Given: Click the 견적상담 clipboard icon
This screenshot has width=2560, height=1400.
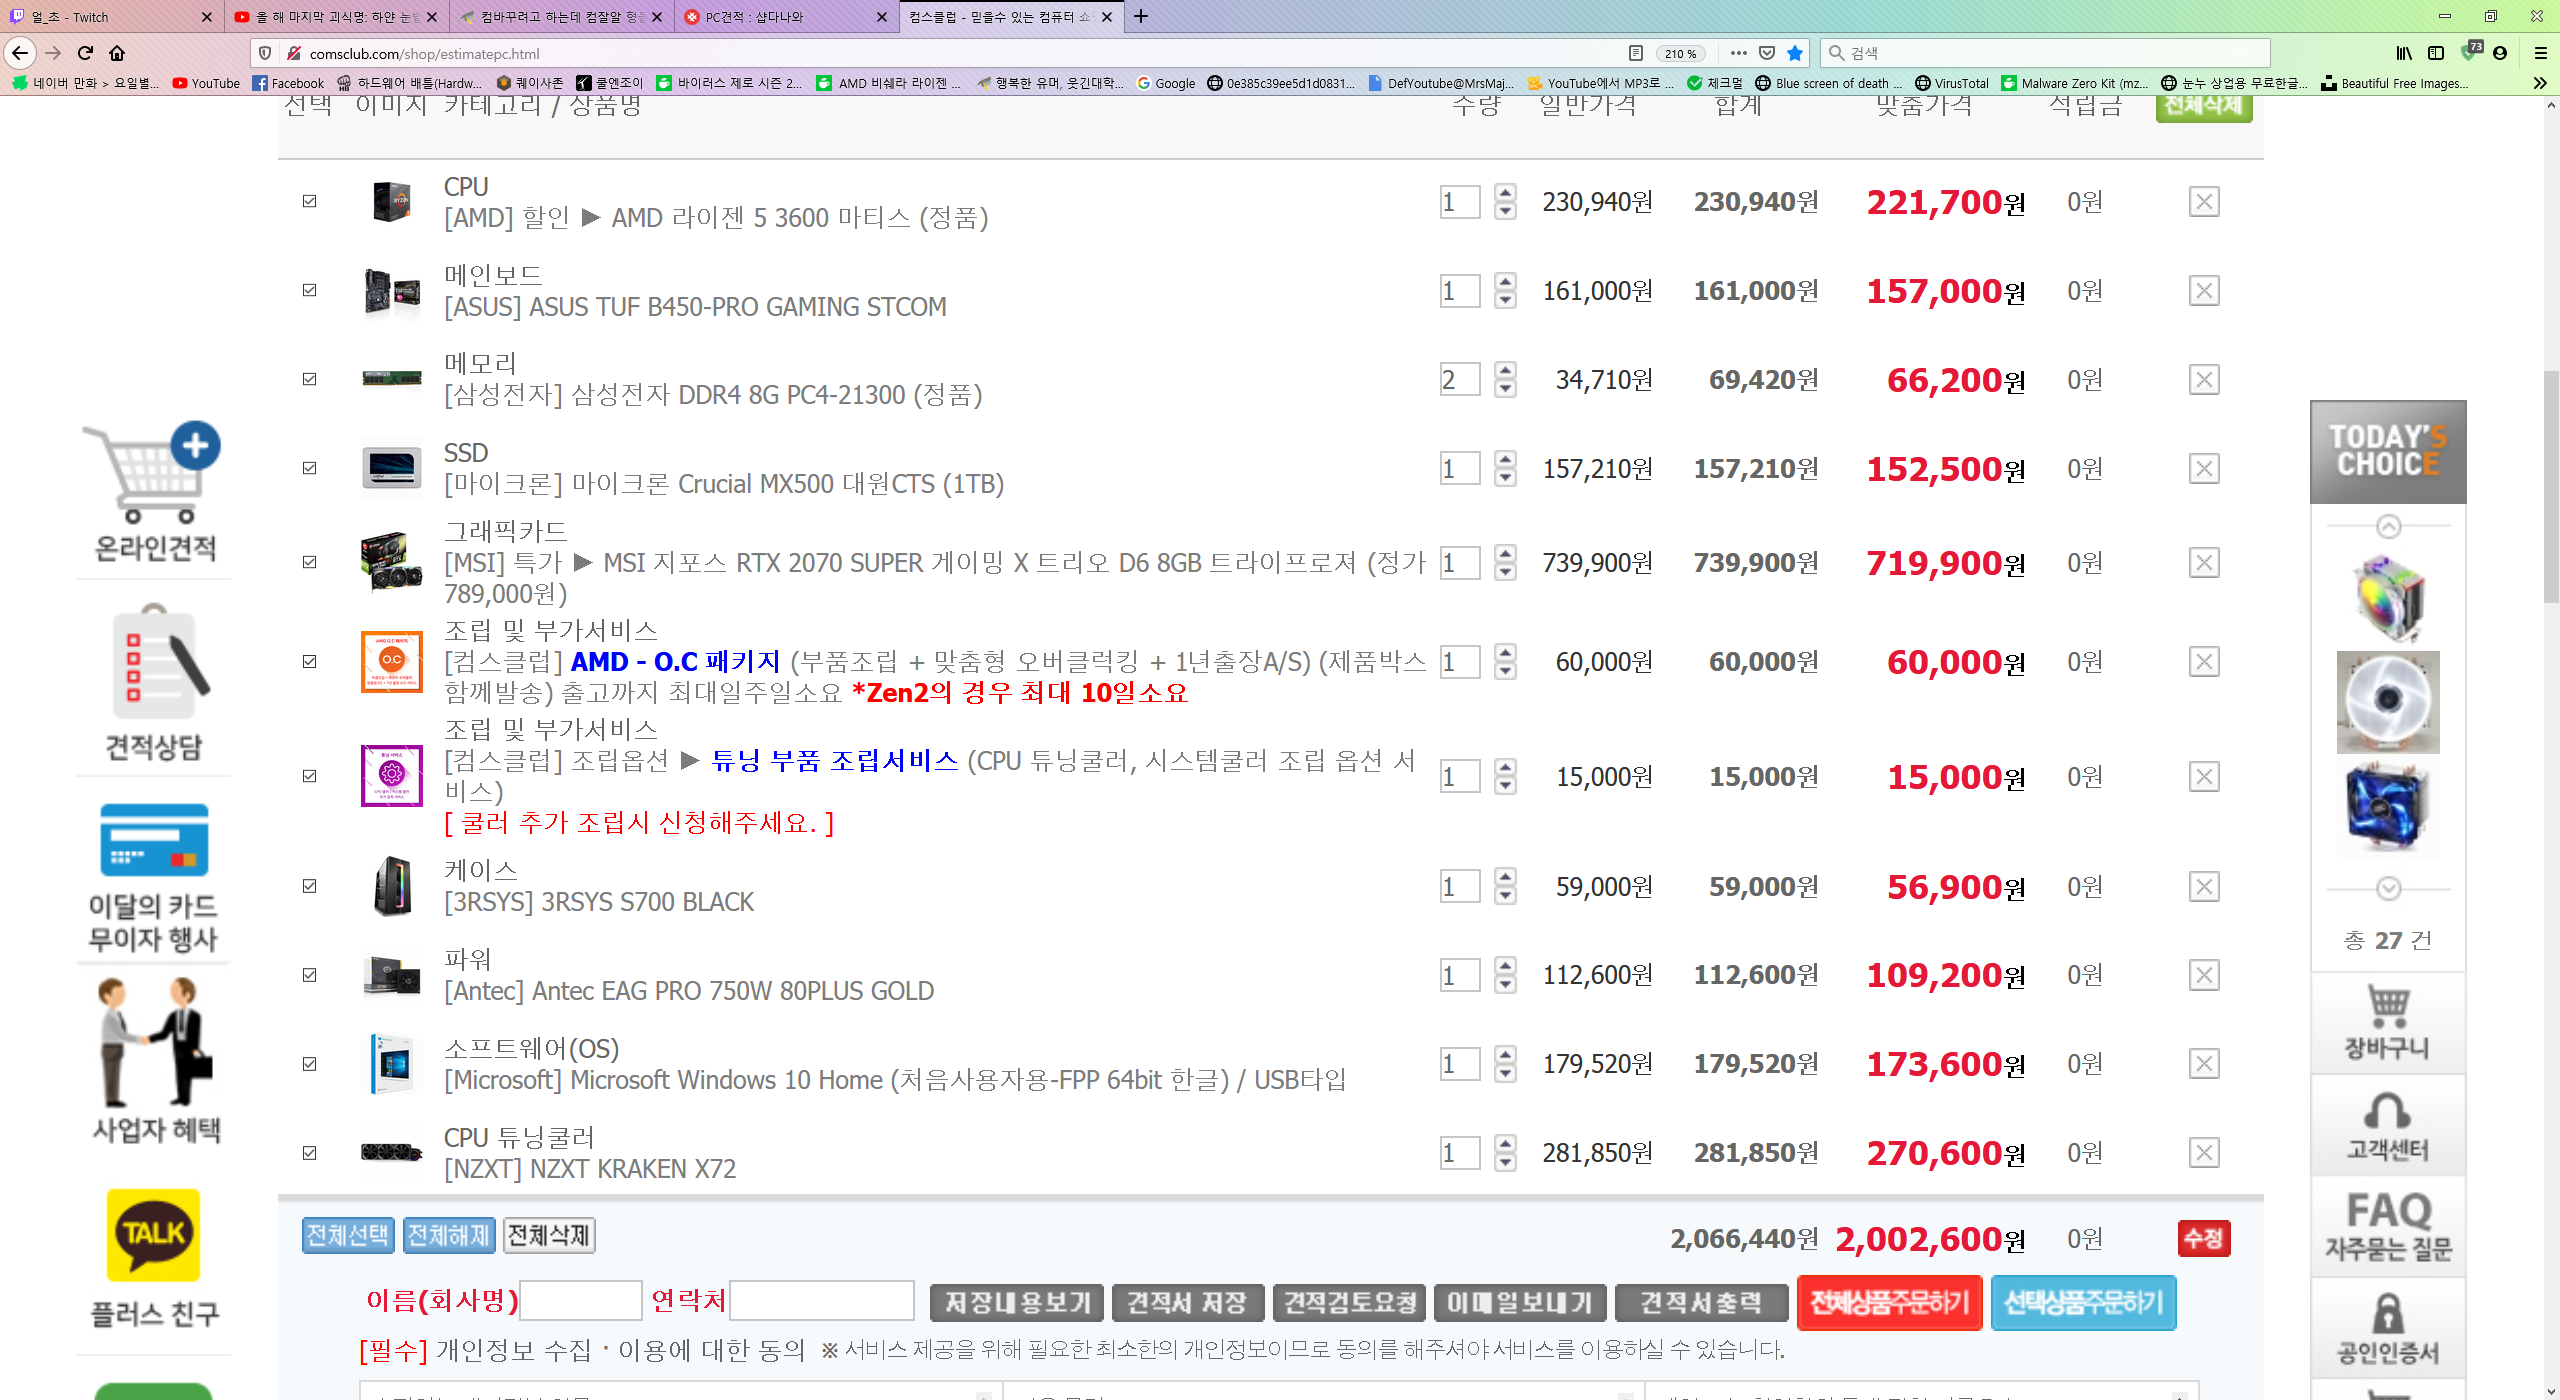Looking at the screenshot, I should click(x=155, y=663).
